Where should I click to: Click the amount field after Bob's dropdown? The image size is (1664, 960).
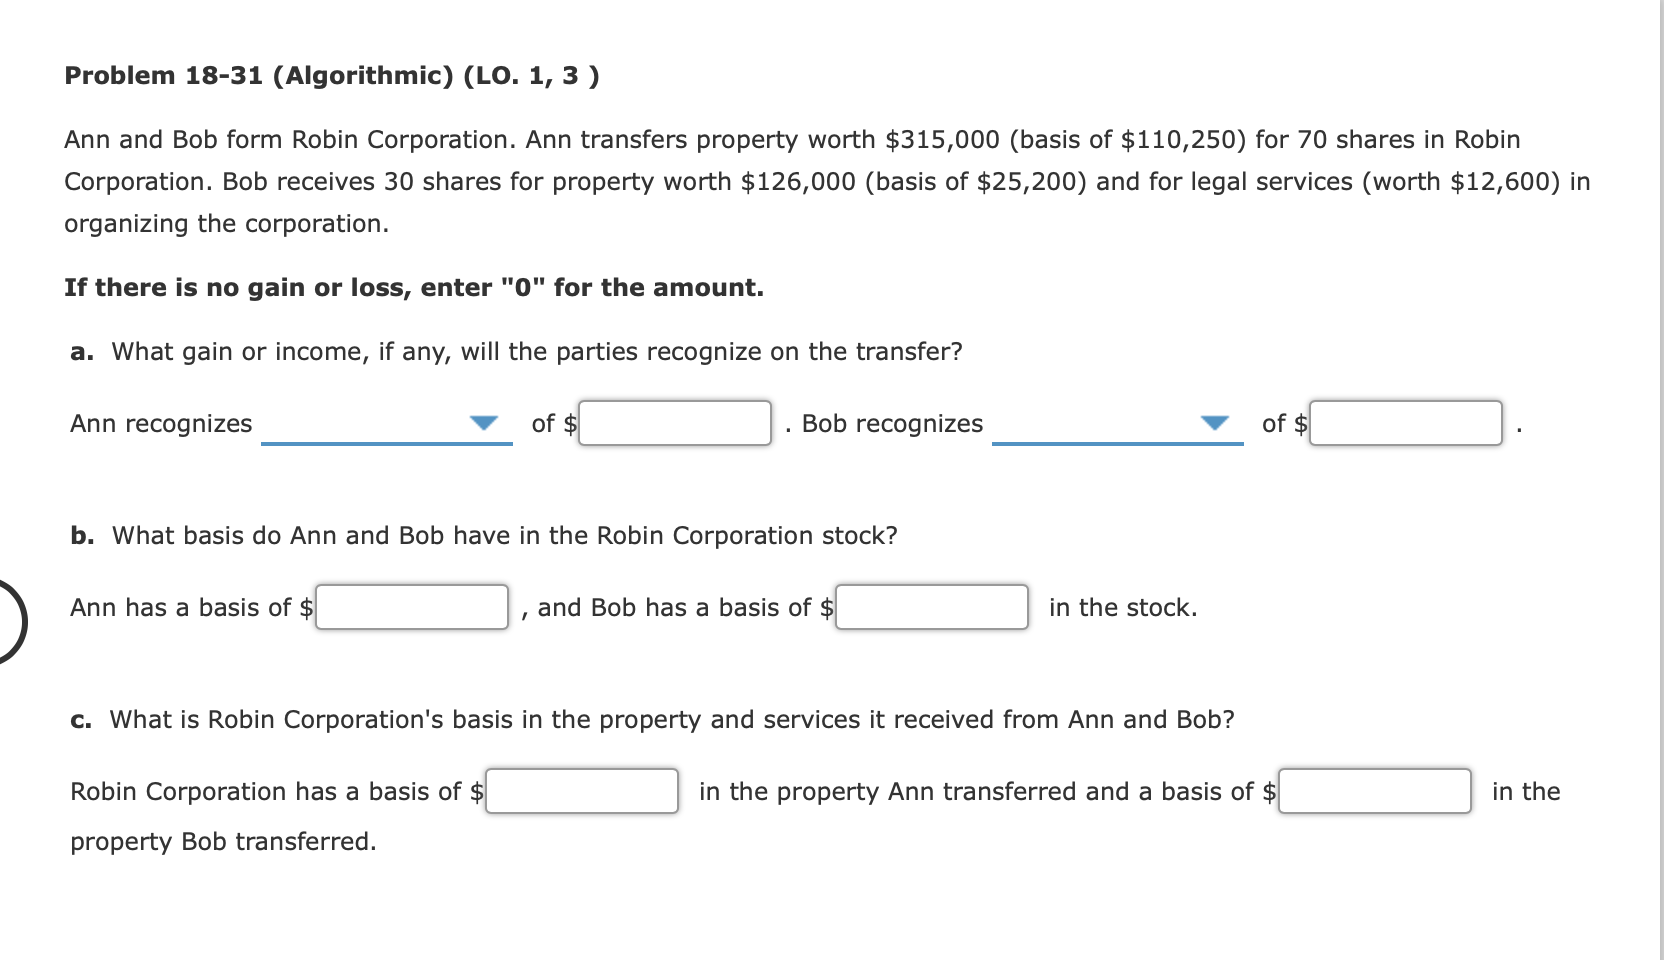(1405, 423)
